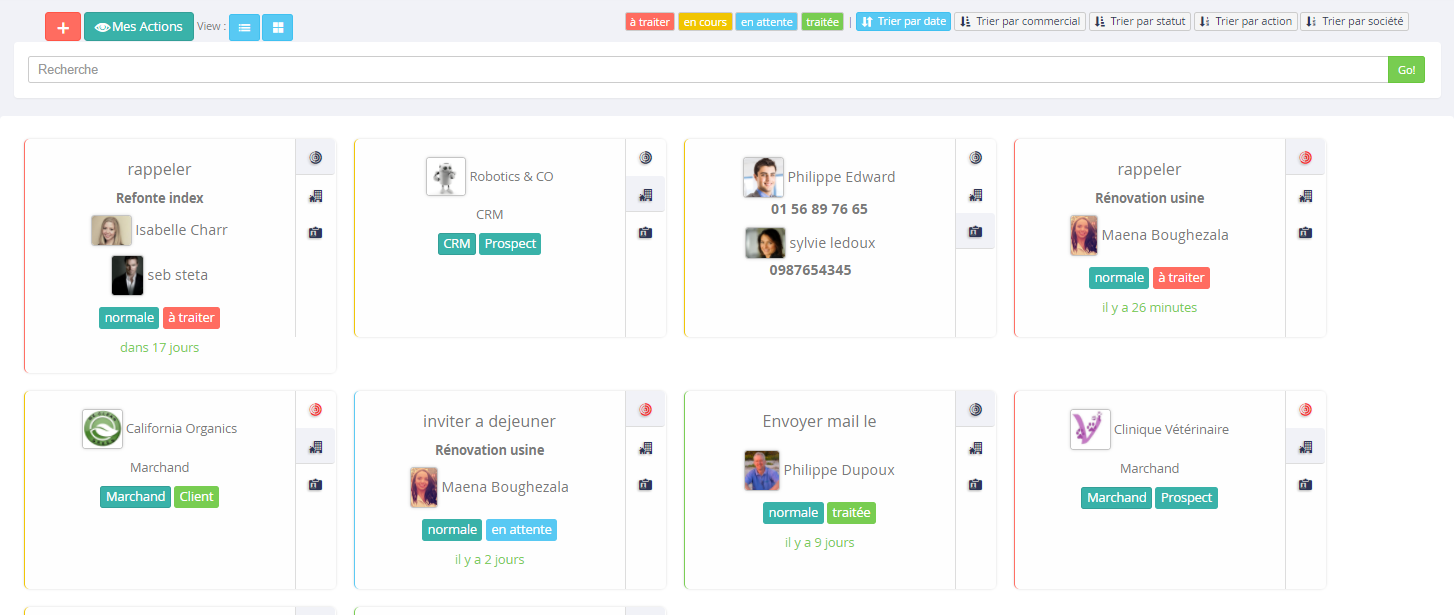Viewport: 1454px width, 616px height.
Task: Click Philippe Edward's profile photo
Action: [x=763, y=177]
